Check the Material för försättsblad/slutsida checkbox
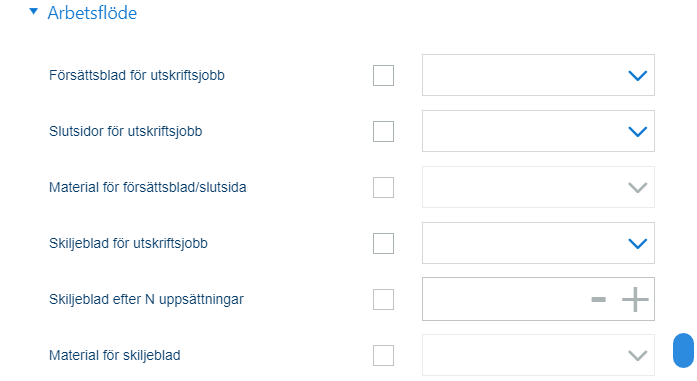 383,188
